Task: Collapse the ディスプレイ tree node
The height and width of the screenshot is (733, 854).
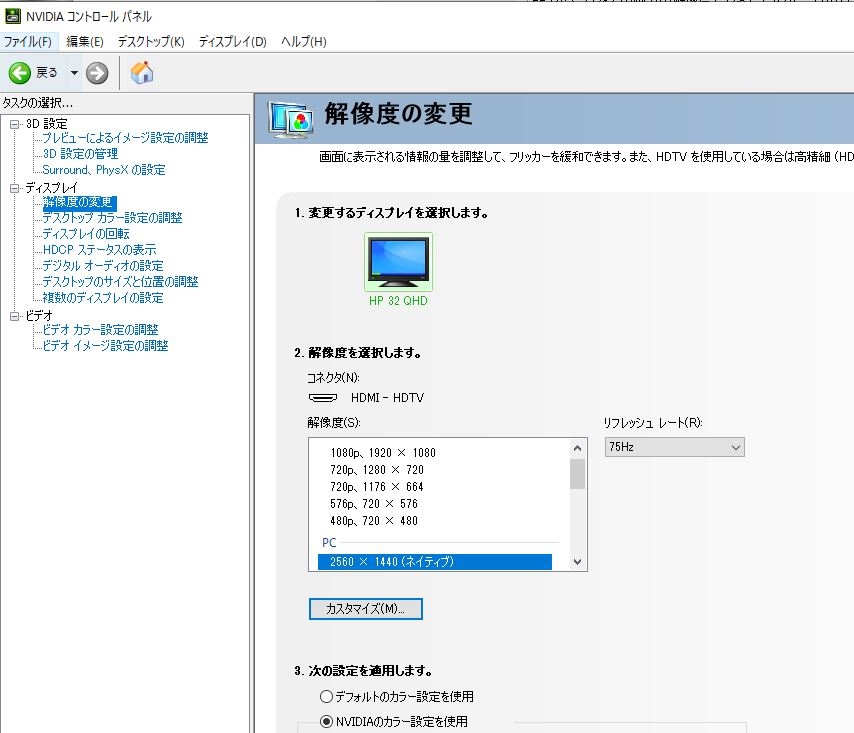Action: point(15,188)
